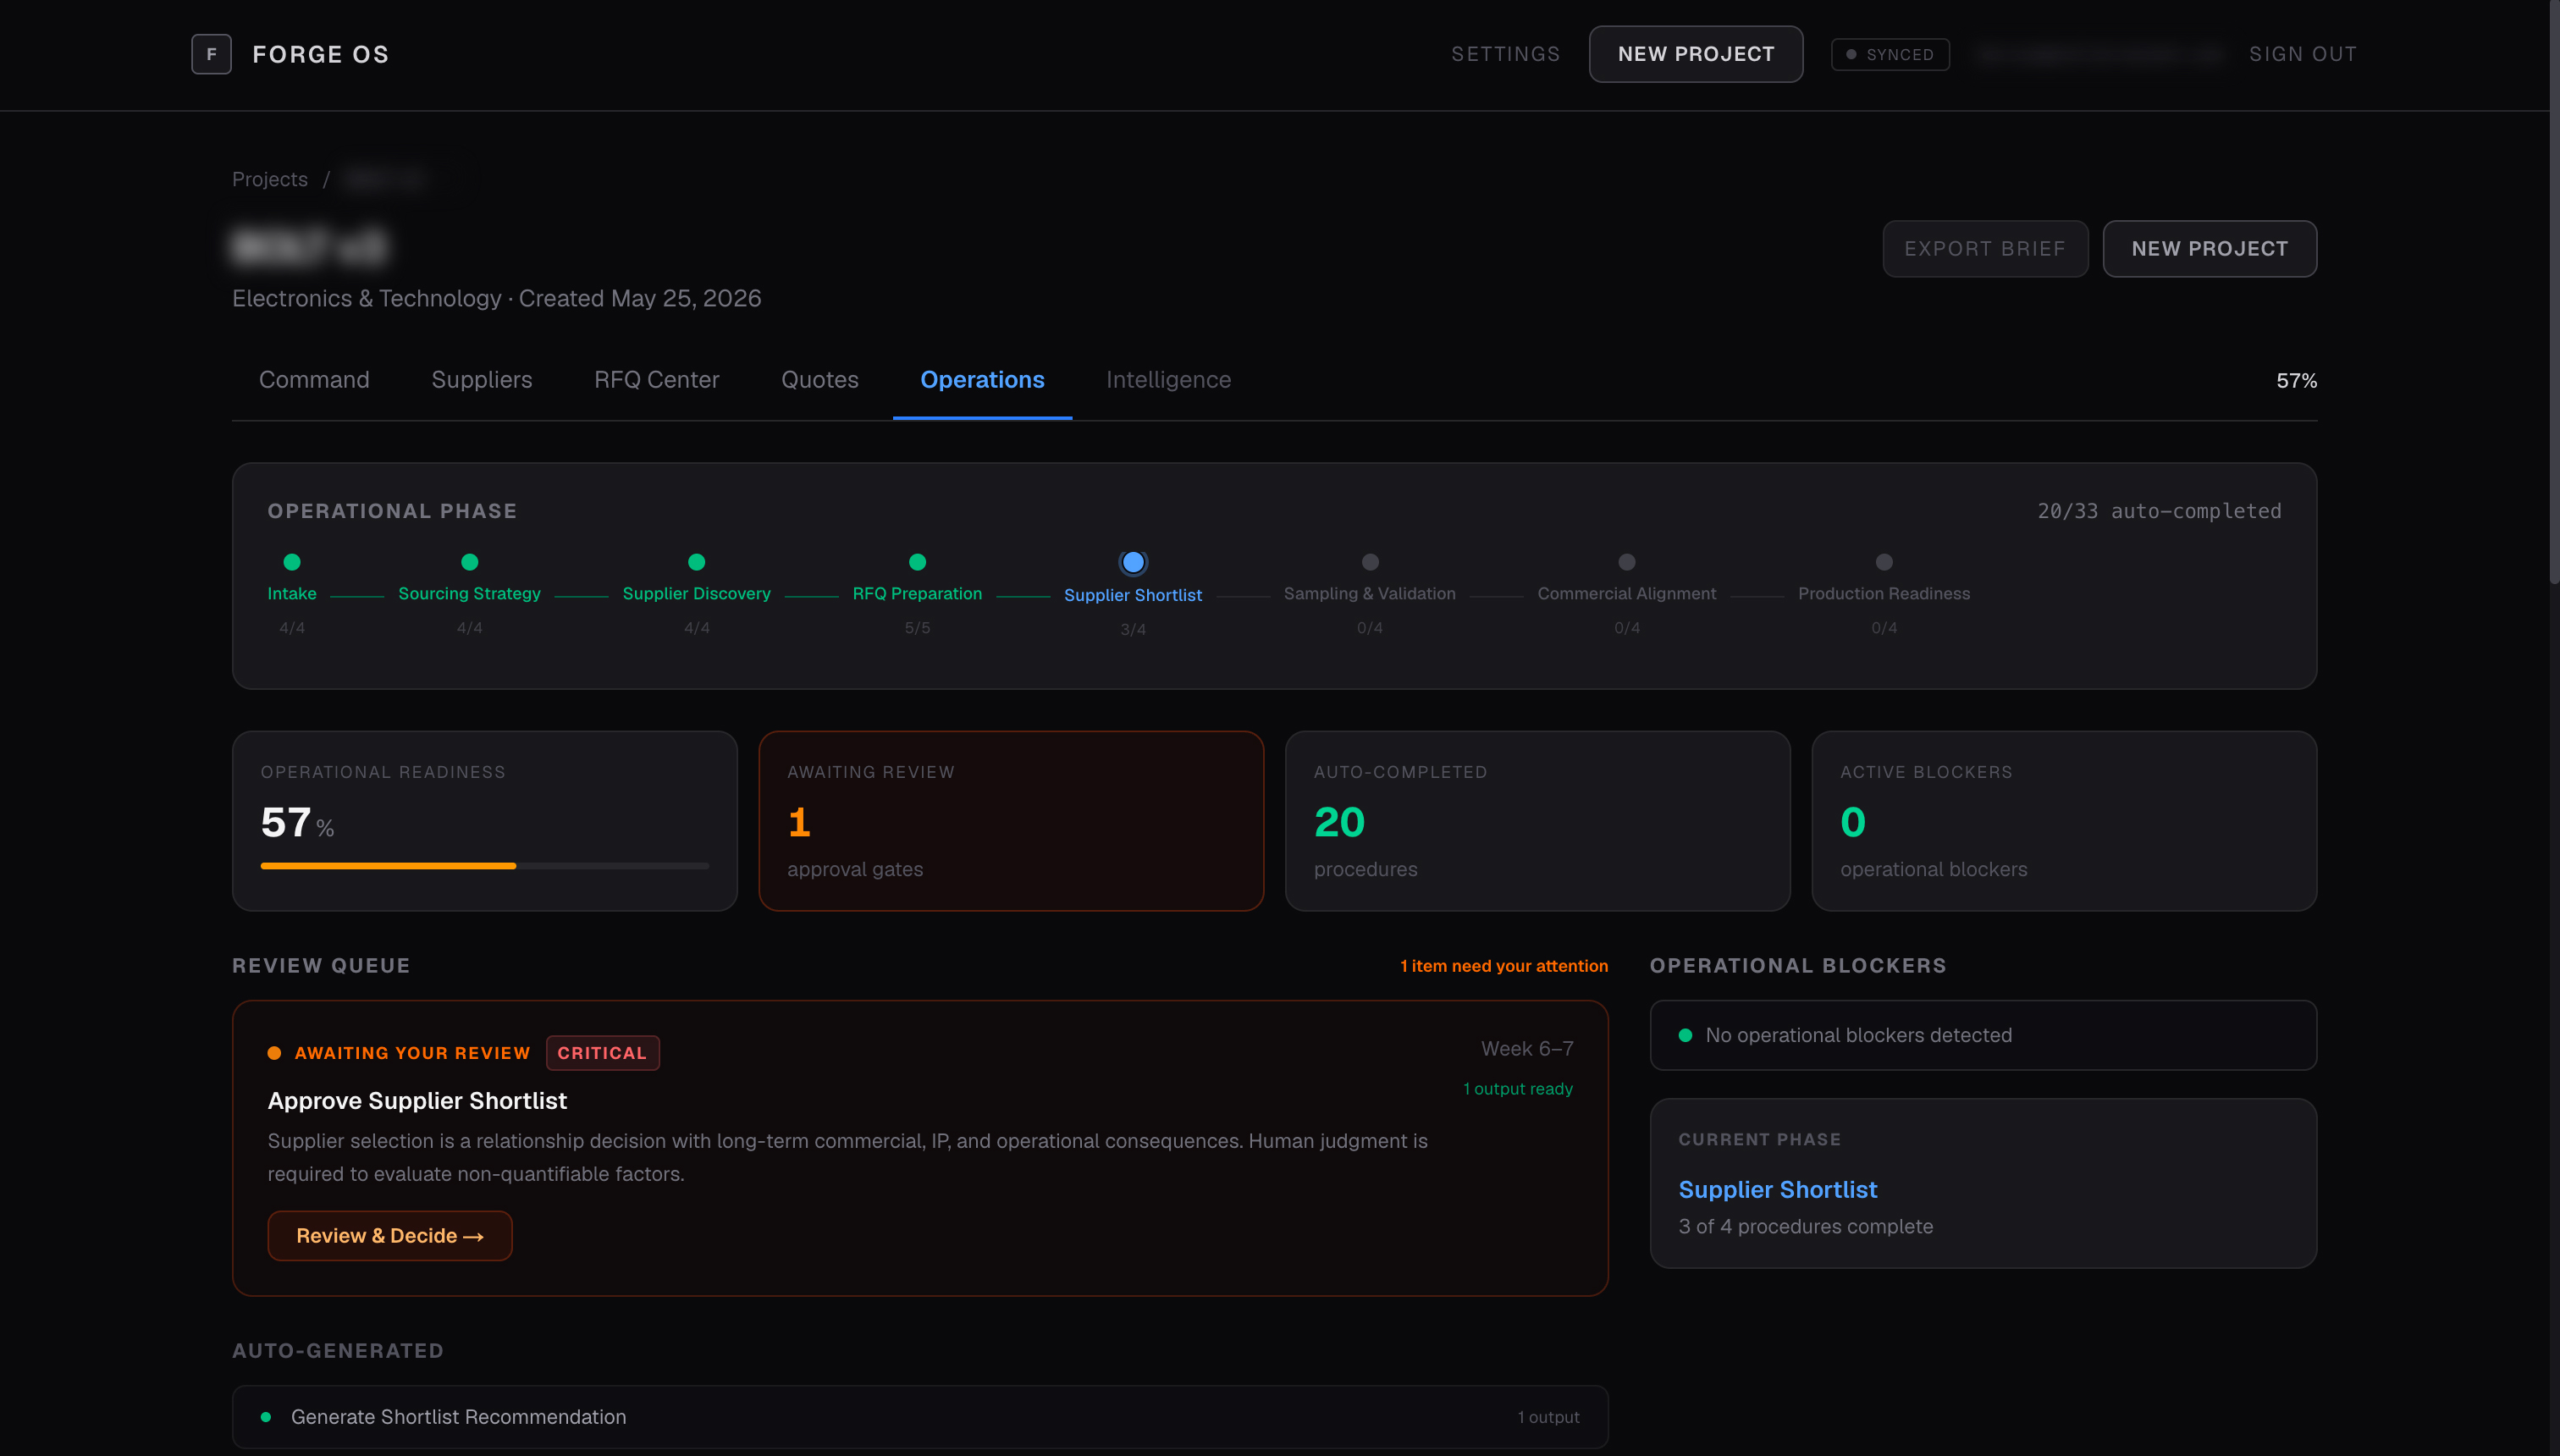Click the Commercial Alignment label
The height and width of the screenshot is (1456, 2560).
tap(1627, 594)
